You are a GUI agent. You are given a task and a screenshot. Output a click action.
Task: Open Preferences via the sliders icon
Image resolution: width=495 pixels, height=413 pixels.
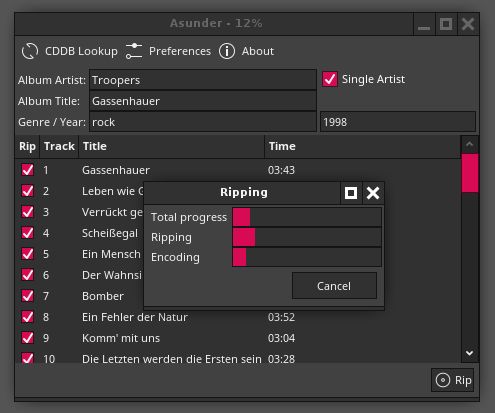pyautogui.click(x=134, y=51)
